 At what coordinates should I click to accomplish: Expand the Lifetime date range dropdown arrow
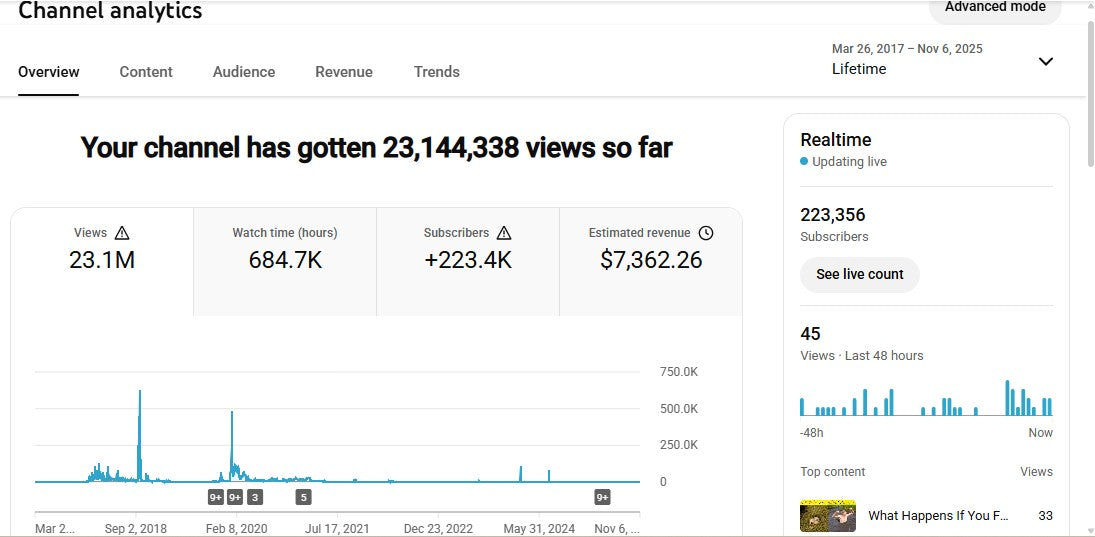click(x=1045, y=61)
